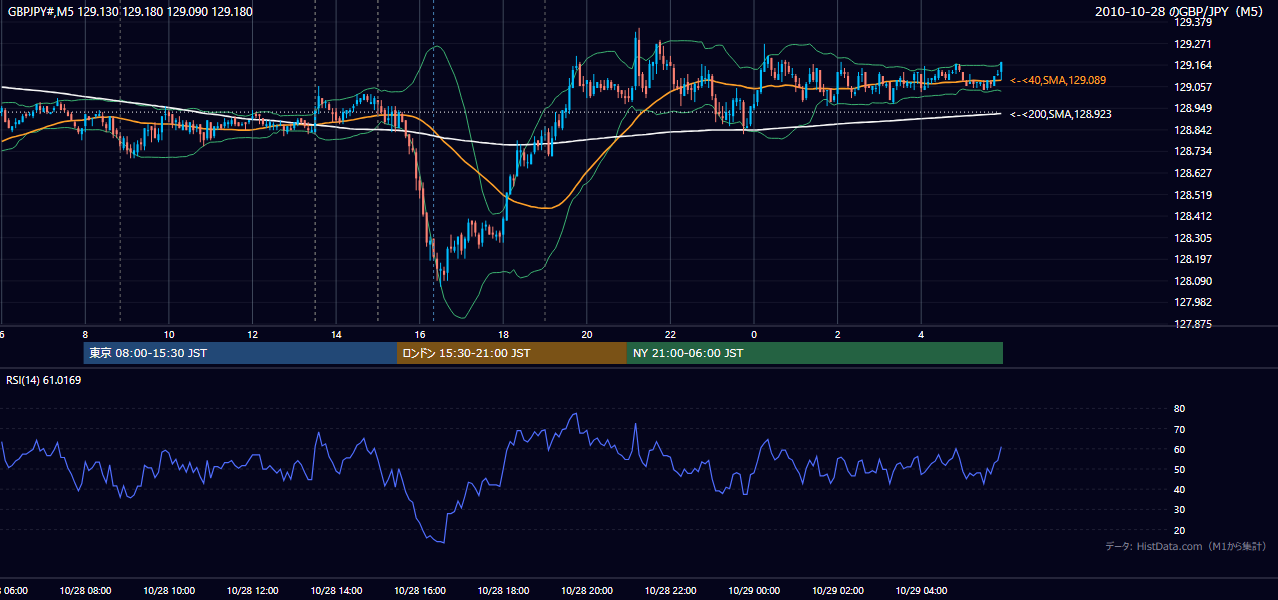This screenshot has height=600, width=1278.
Task: Click RSI scale value 40
Action: pyautogui.click(x=1179, y=489)
